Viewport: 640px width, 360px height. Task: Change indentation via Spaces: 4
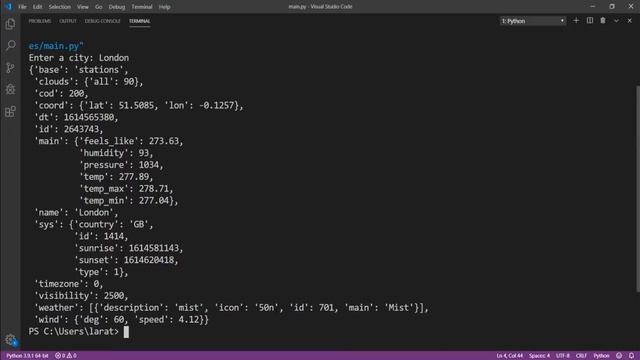tap(539, 356)
